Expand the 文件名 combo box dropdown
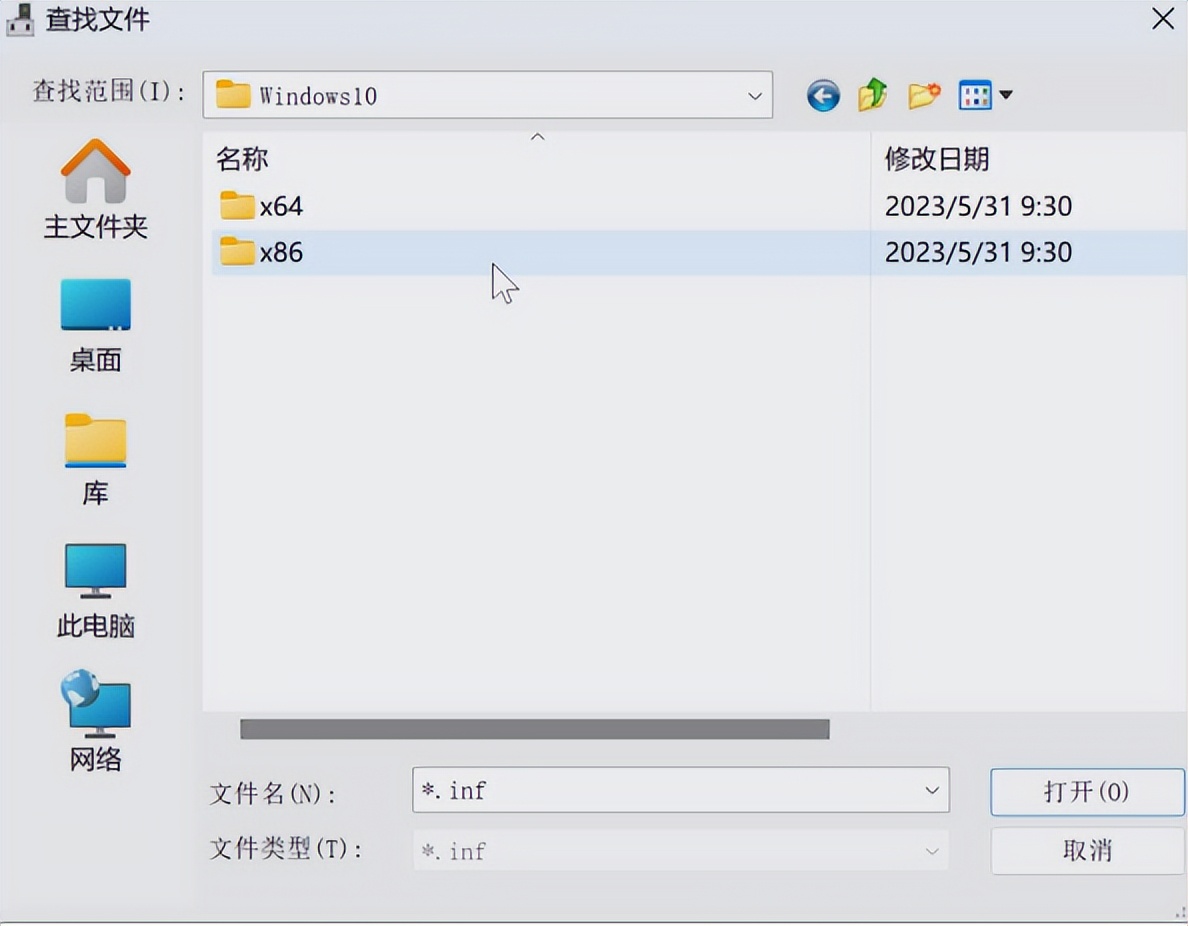 click(932, 790)
